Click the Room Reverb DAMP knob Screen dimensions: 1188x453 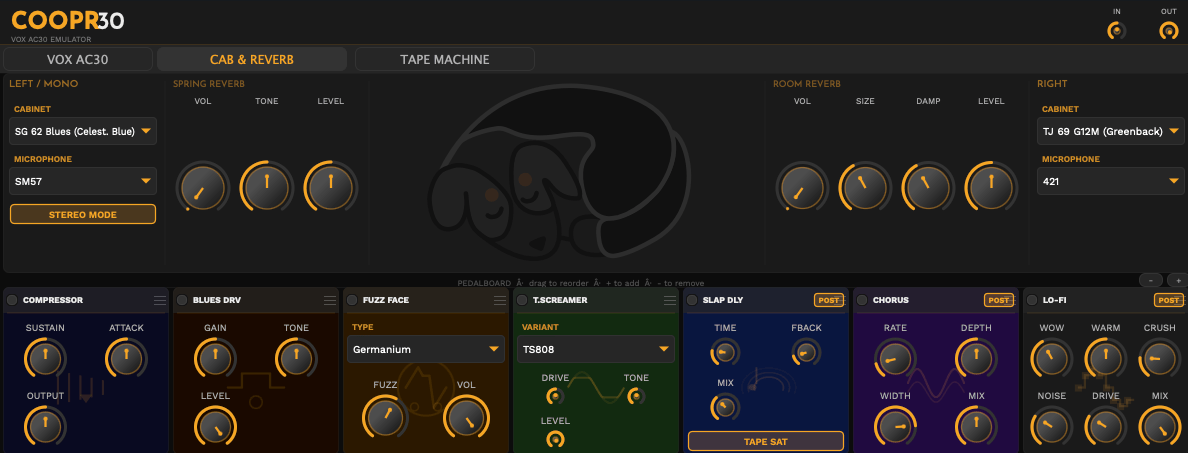928,187
